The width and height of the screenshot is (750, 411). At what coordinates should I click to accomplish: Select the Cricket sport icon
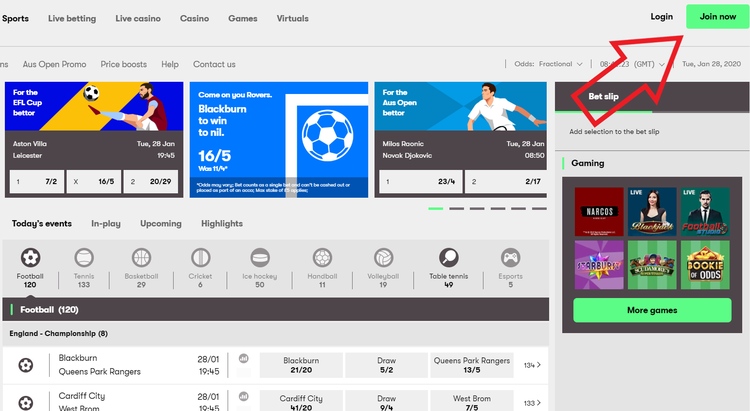click(200, 258)
